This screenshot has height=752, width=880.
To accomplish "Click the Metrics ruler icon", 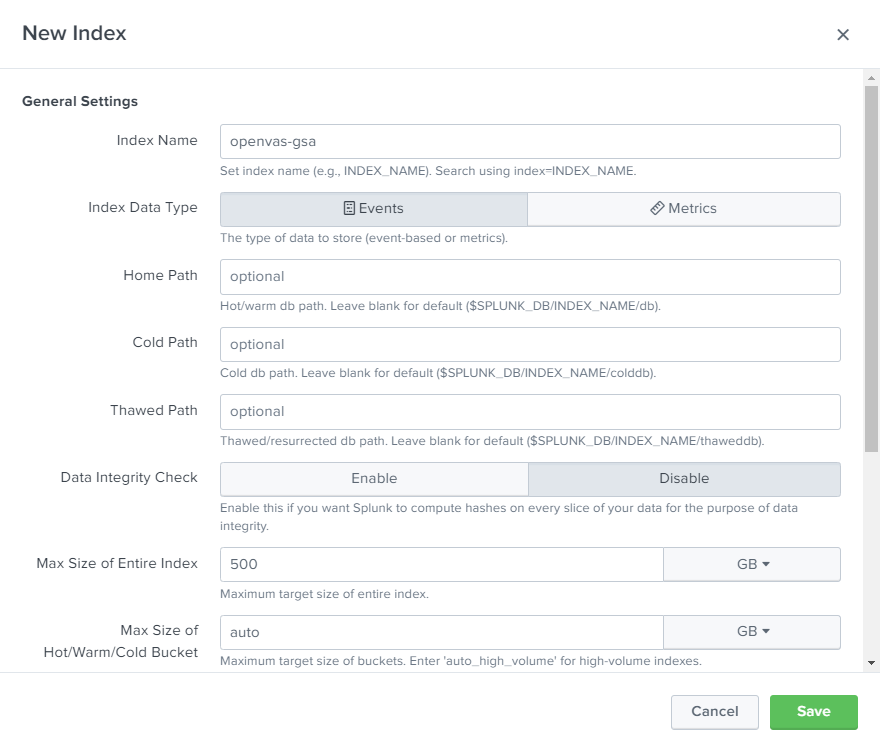I will (x=657, y=208).
